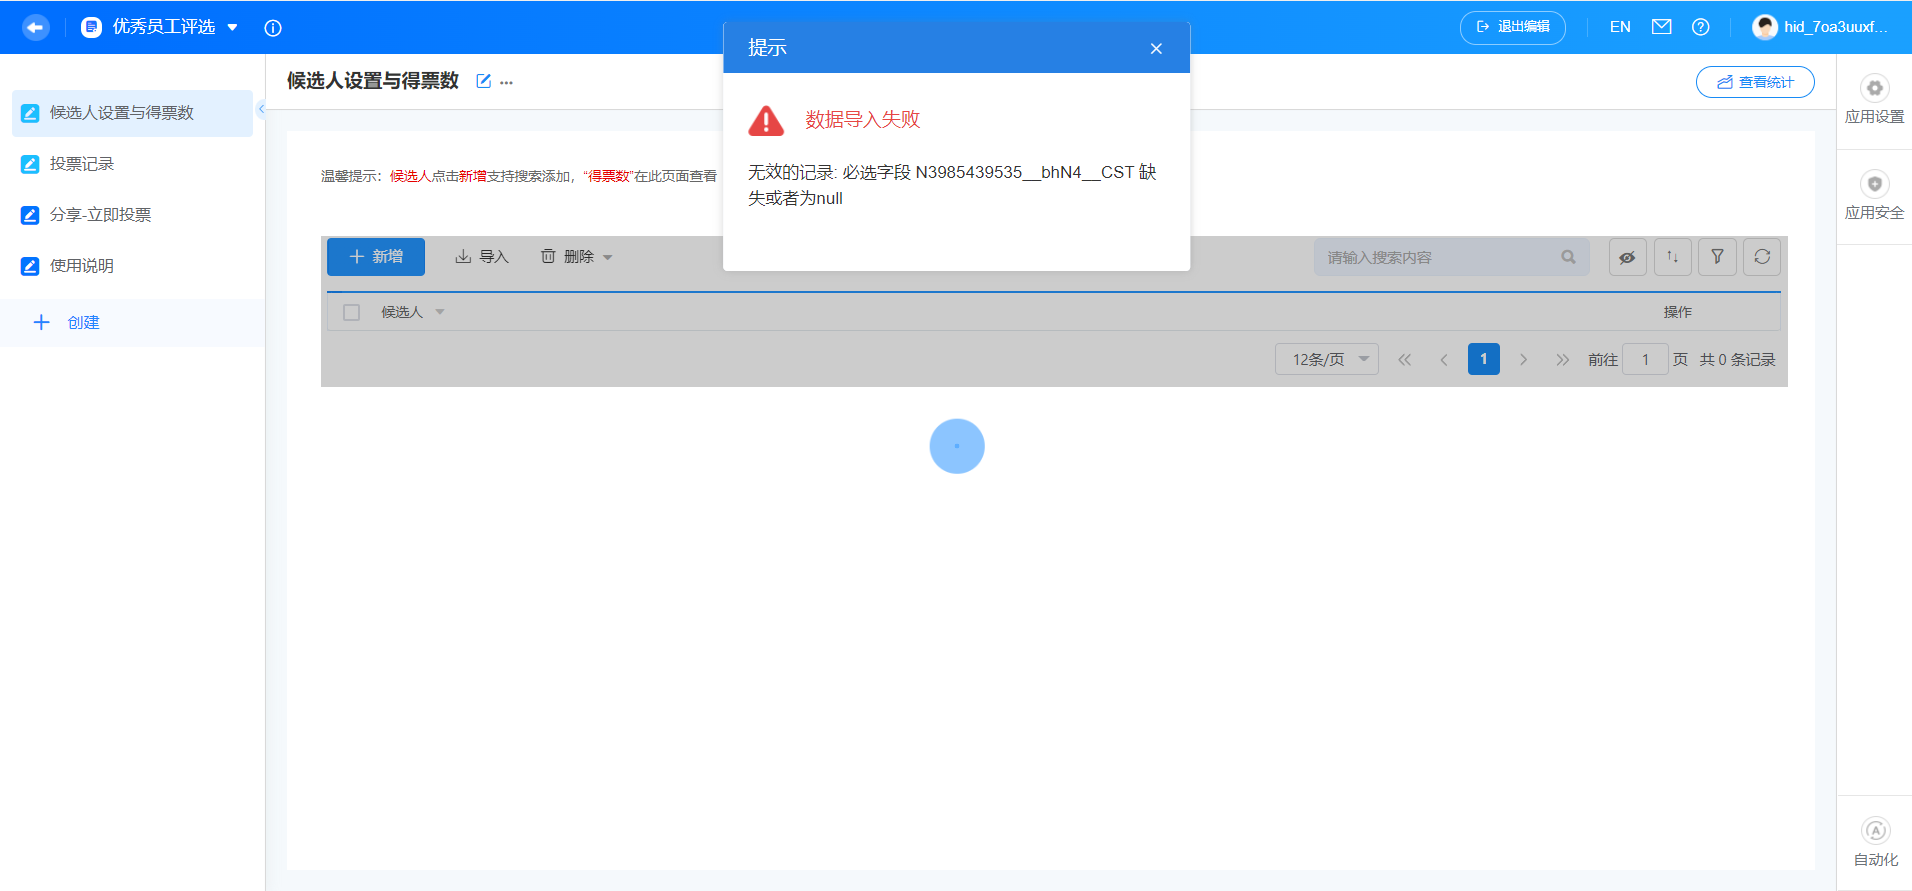Screen dimensions: 1912x891
Task: Open the help question mark icon
Action: tap(1700, 27)
